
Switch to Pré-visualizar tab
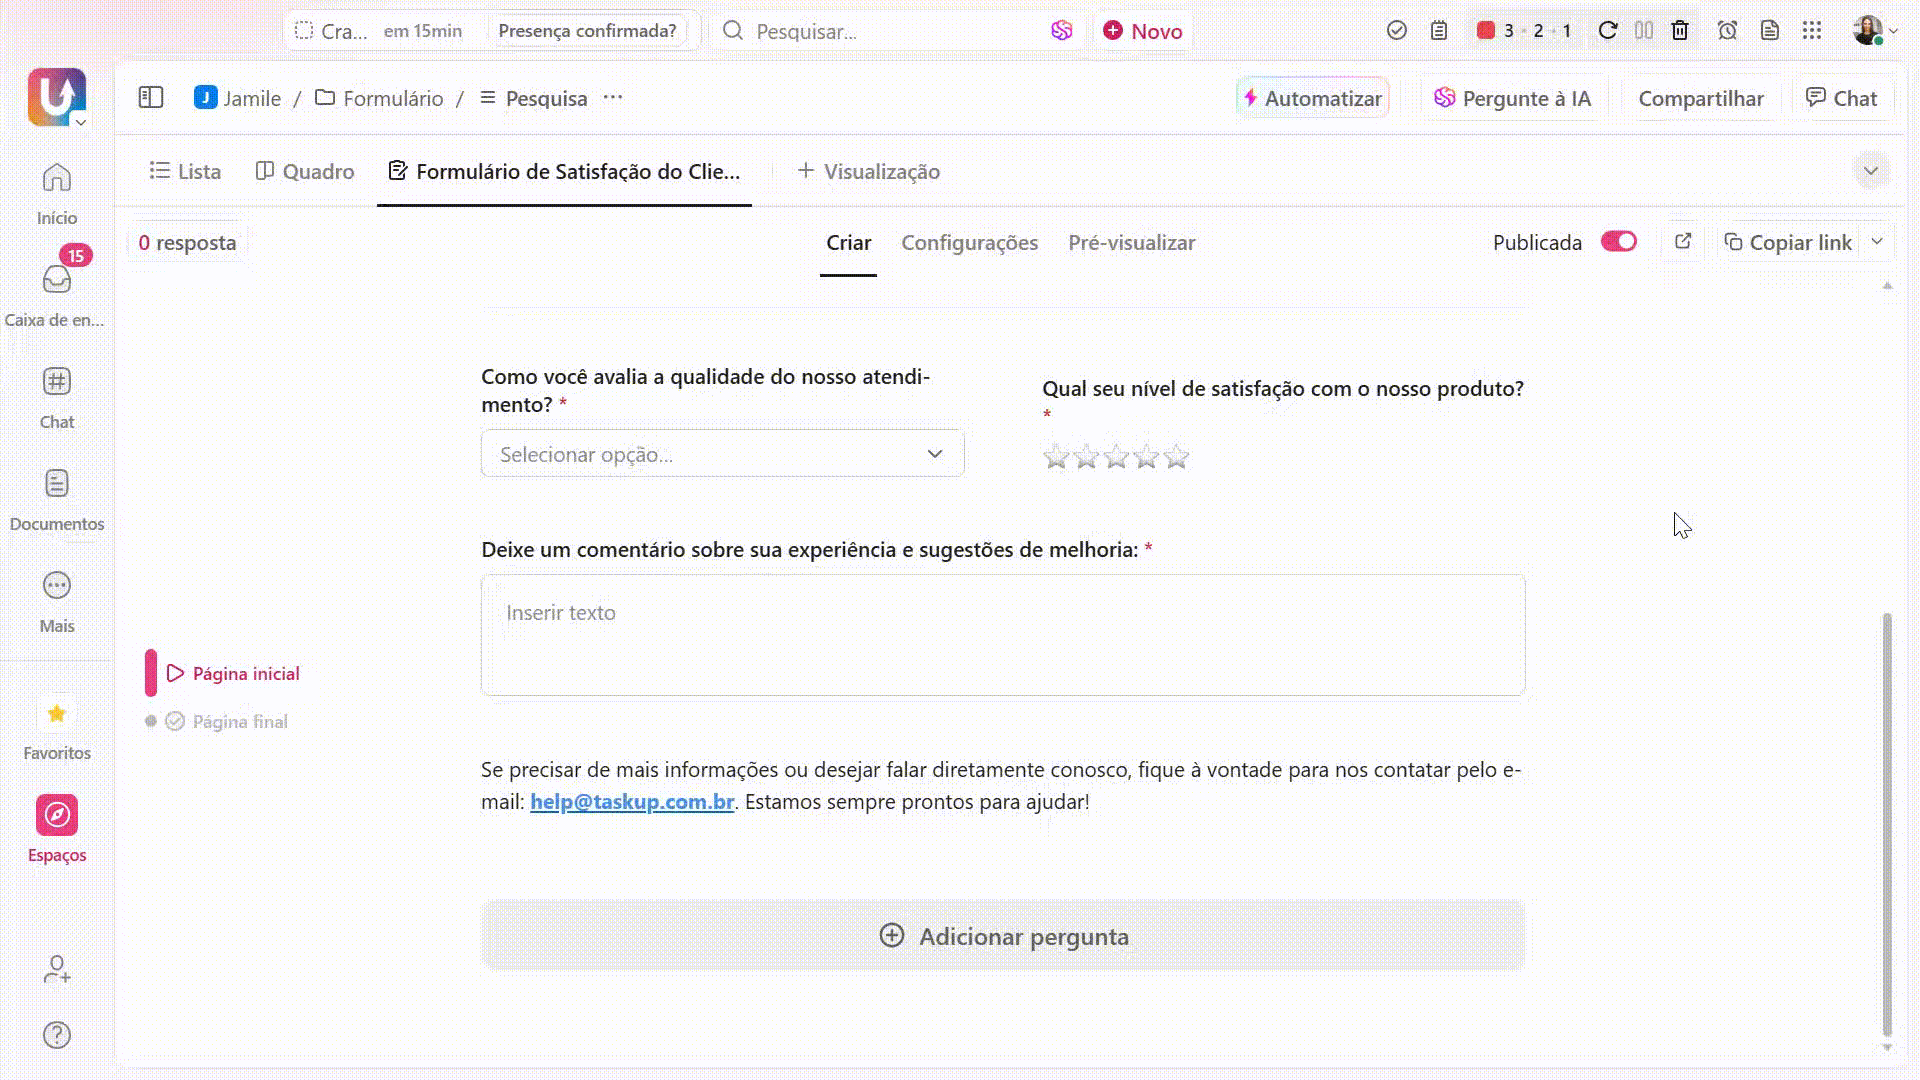click(1131, 243)
